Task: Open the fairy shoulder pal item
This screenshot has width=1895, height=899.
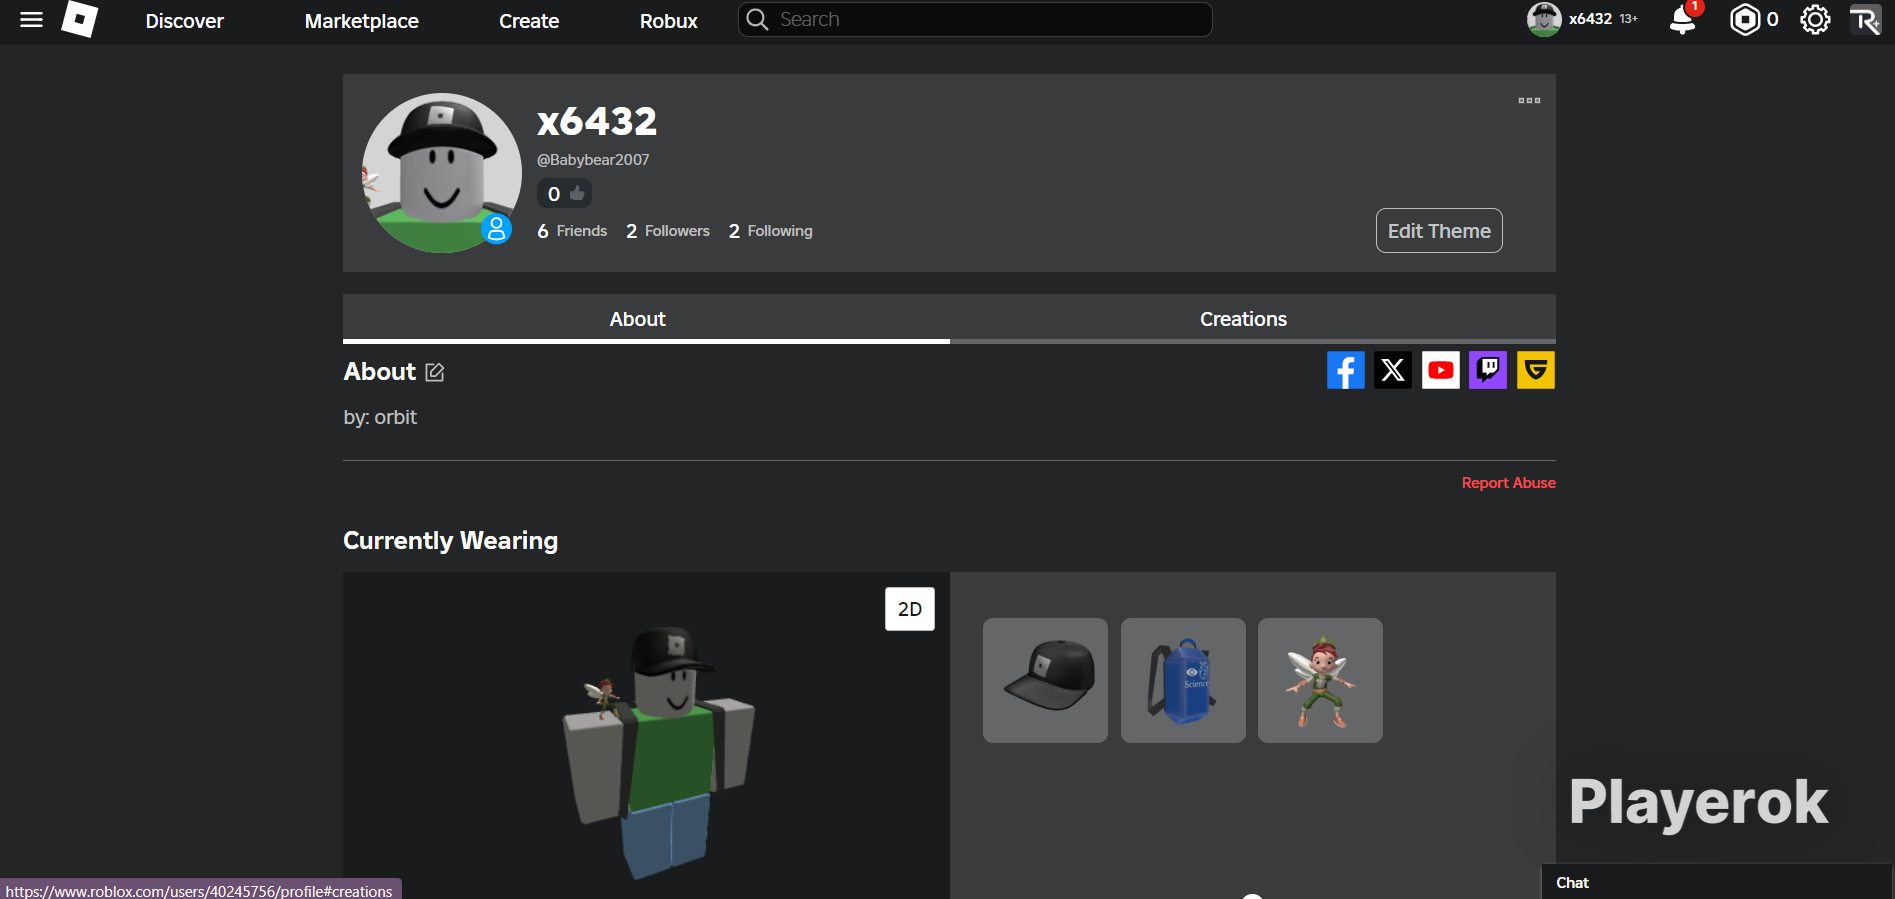Action: pyautogui.click(x=1320, y=680)
